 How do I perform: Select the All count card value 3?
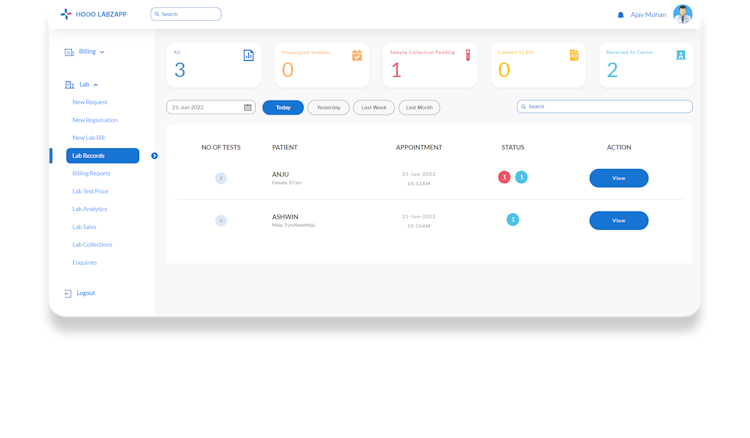[x=179, y=70]
